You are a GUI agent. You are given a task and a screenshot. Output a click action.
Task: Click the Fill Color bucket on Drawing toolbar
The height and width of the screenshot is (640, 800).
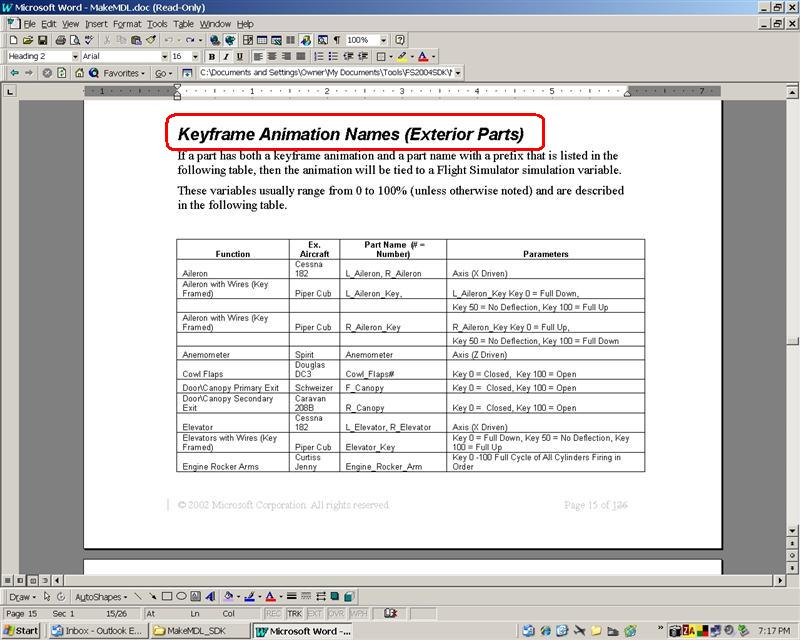pyautogui.click(x=229, y=596)
